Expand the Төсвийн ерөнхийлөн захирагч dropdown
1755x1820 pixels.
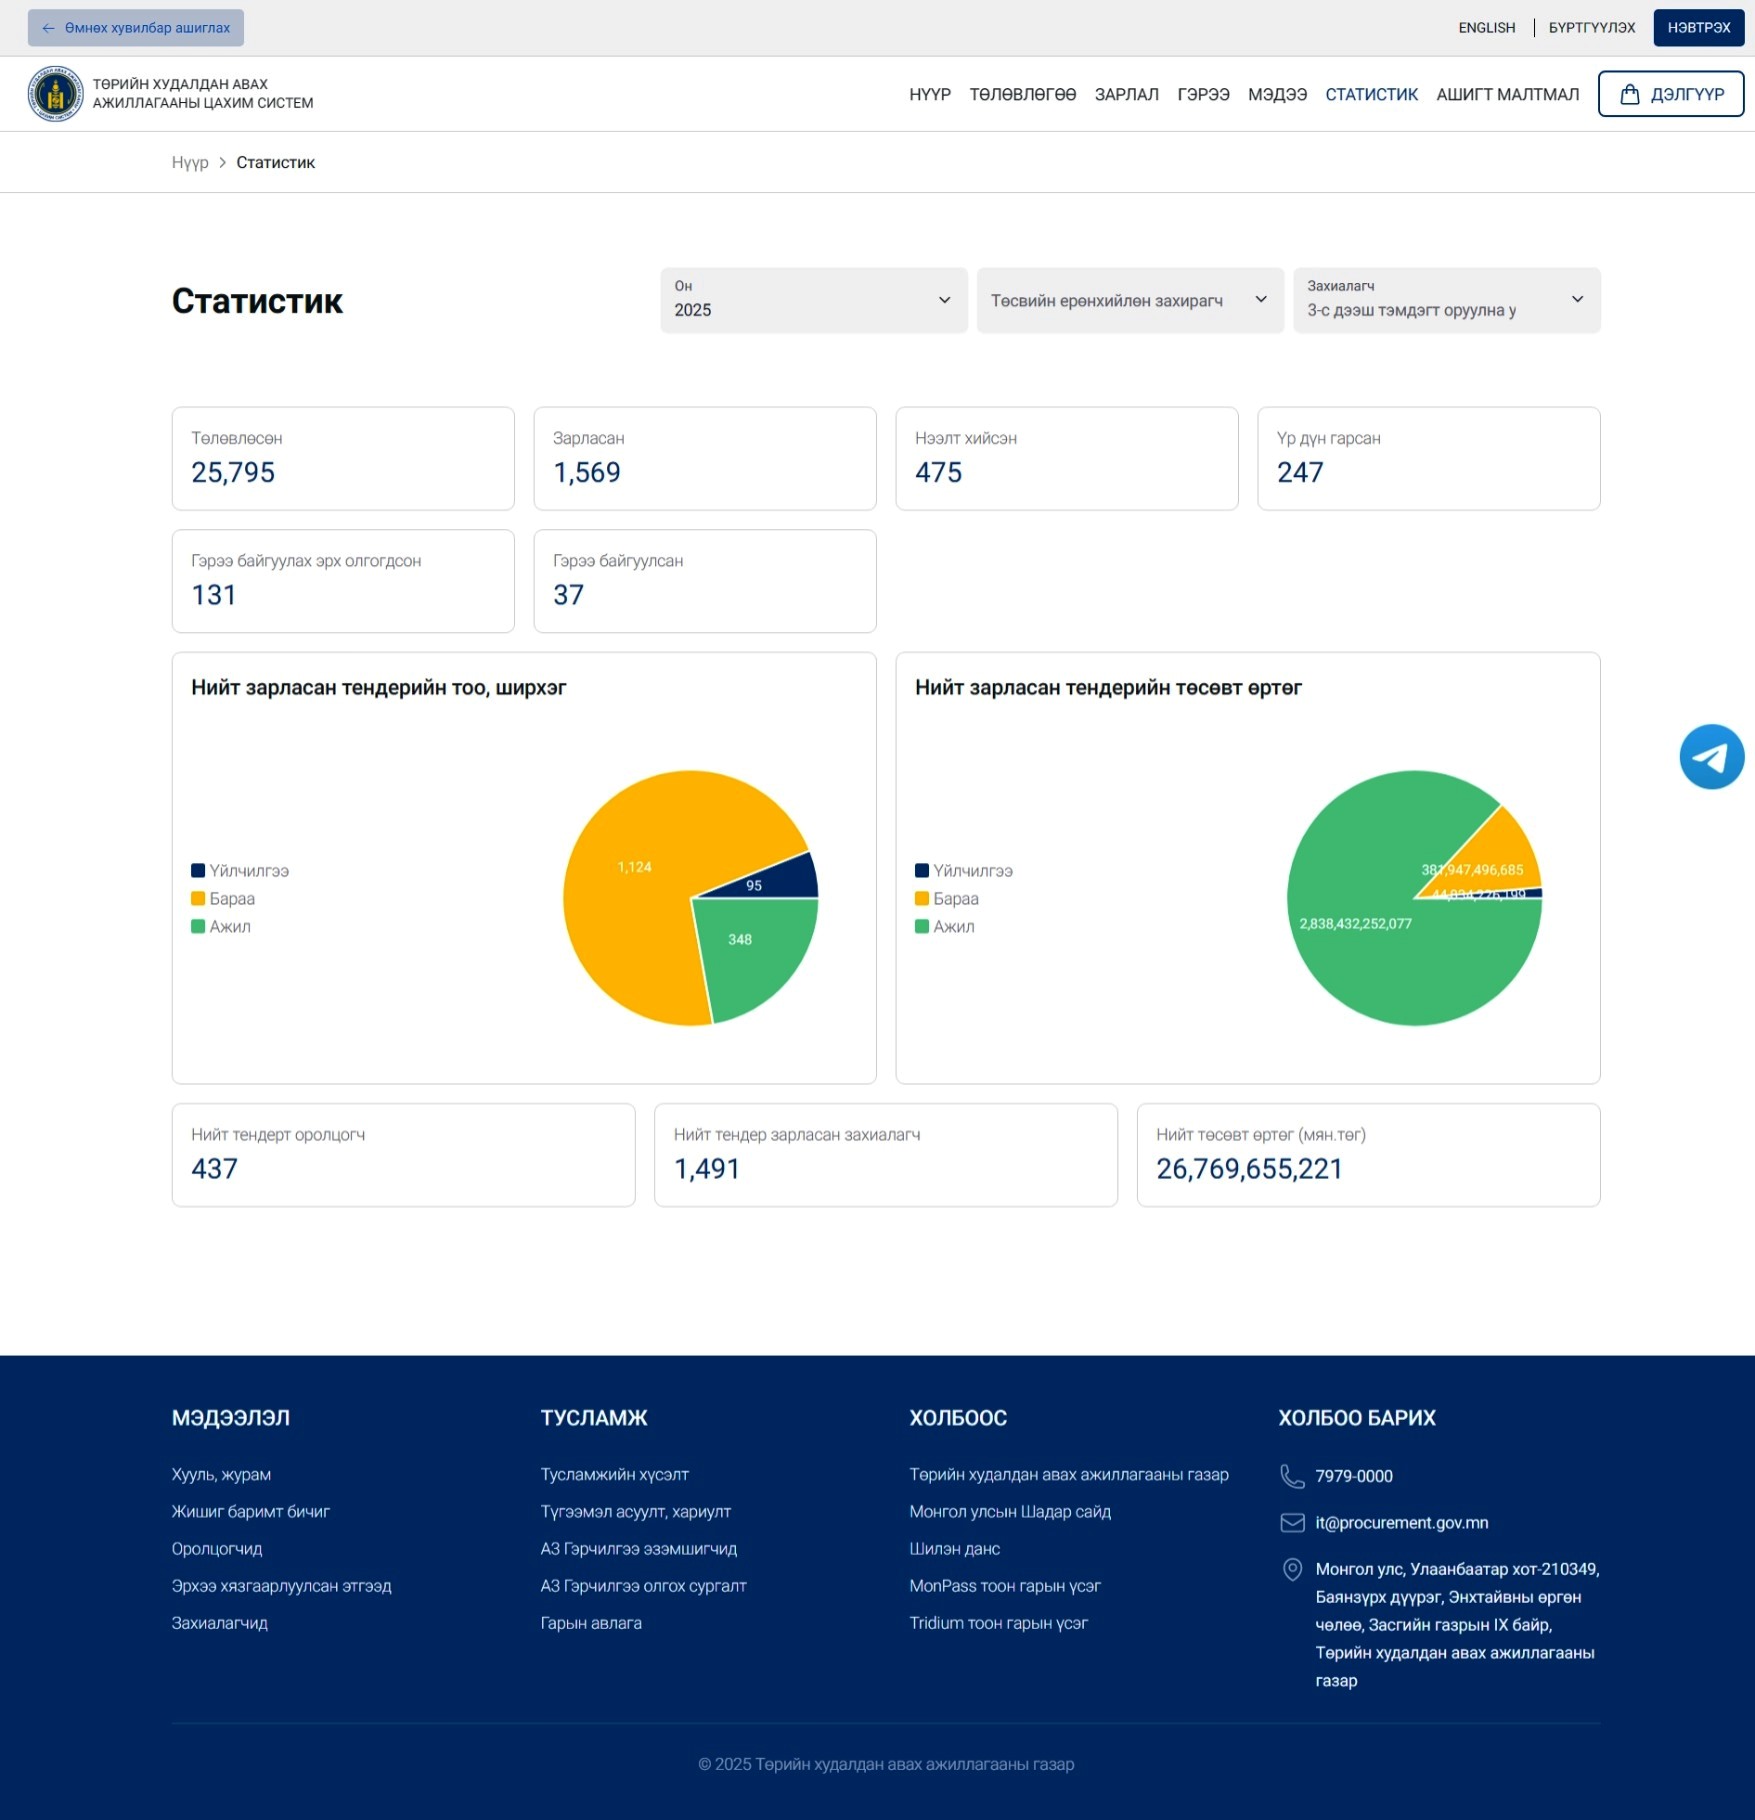coord(1129,300)
